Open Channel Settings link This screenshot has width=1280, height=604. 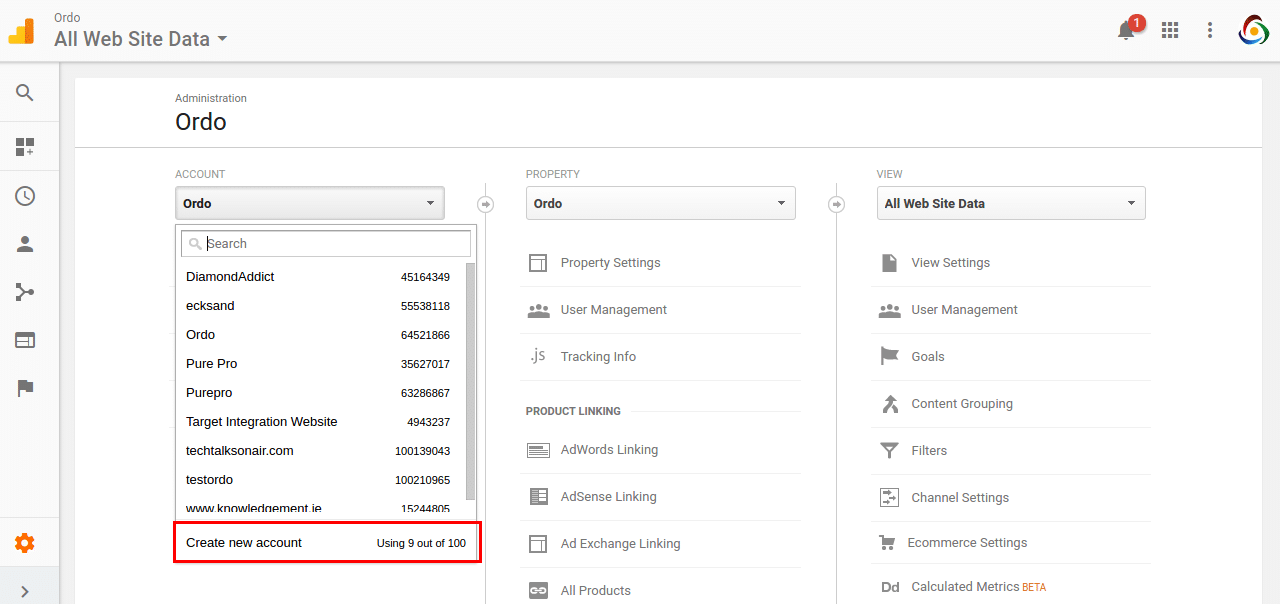coord(960,498)
